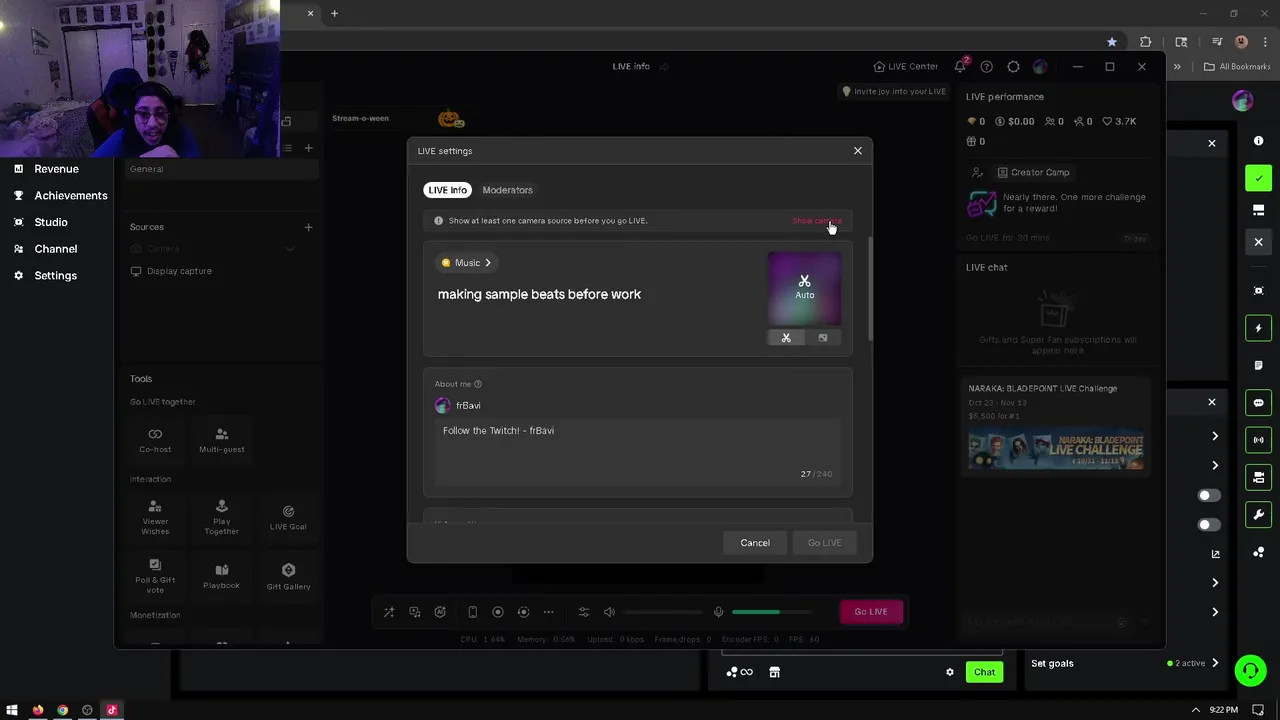Click the green Chat button
The width and height of the screenshot is (1280, 720).
pos(984,672)
